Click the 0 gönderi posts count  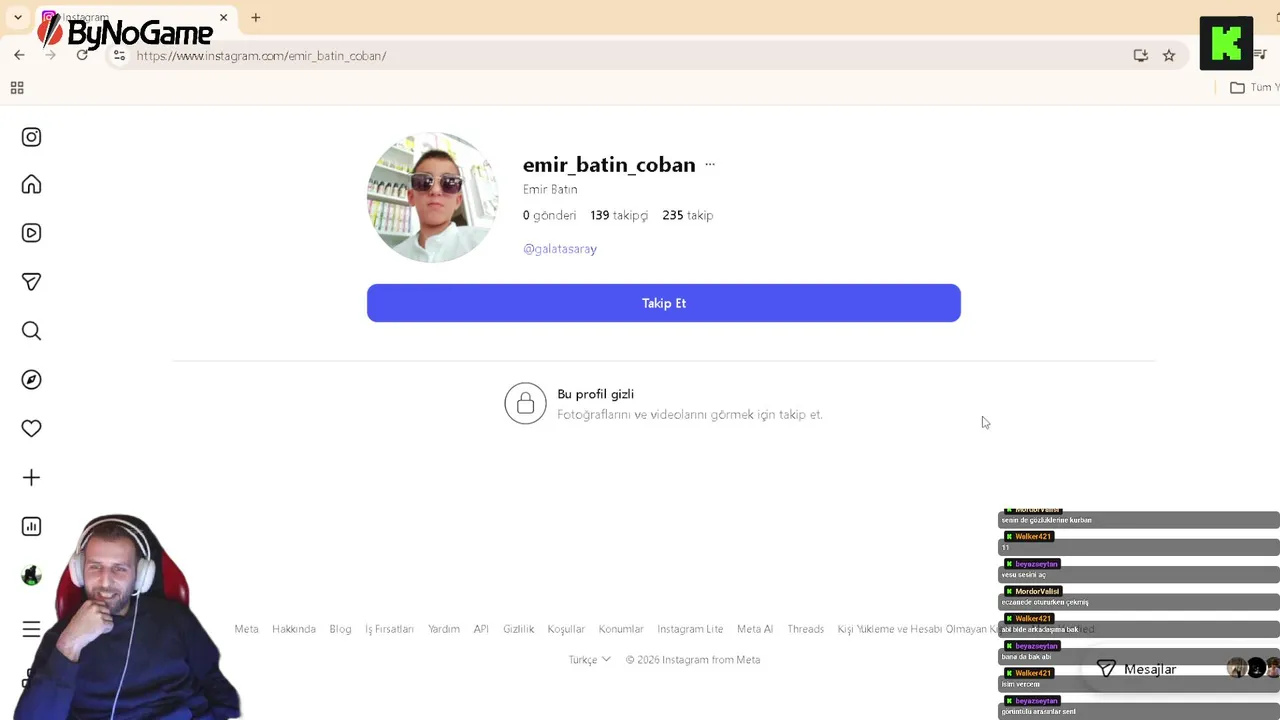pyautogui.click(x=549, y=215)
